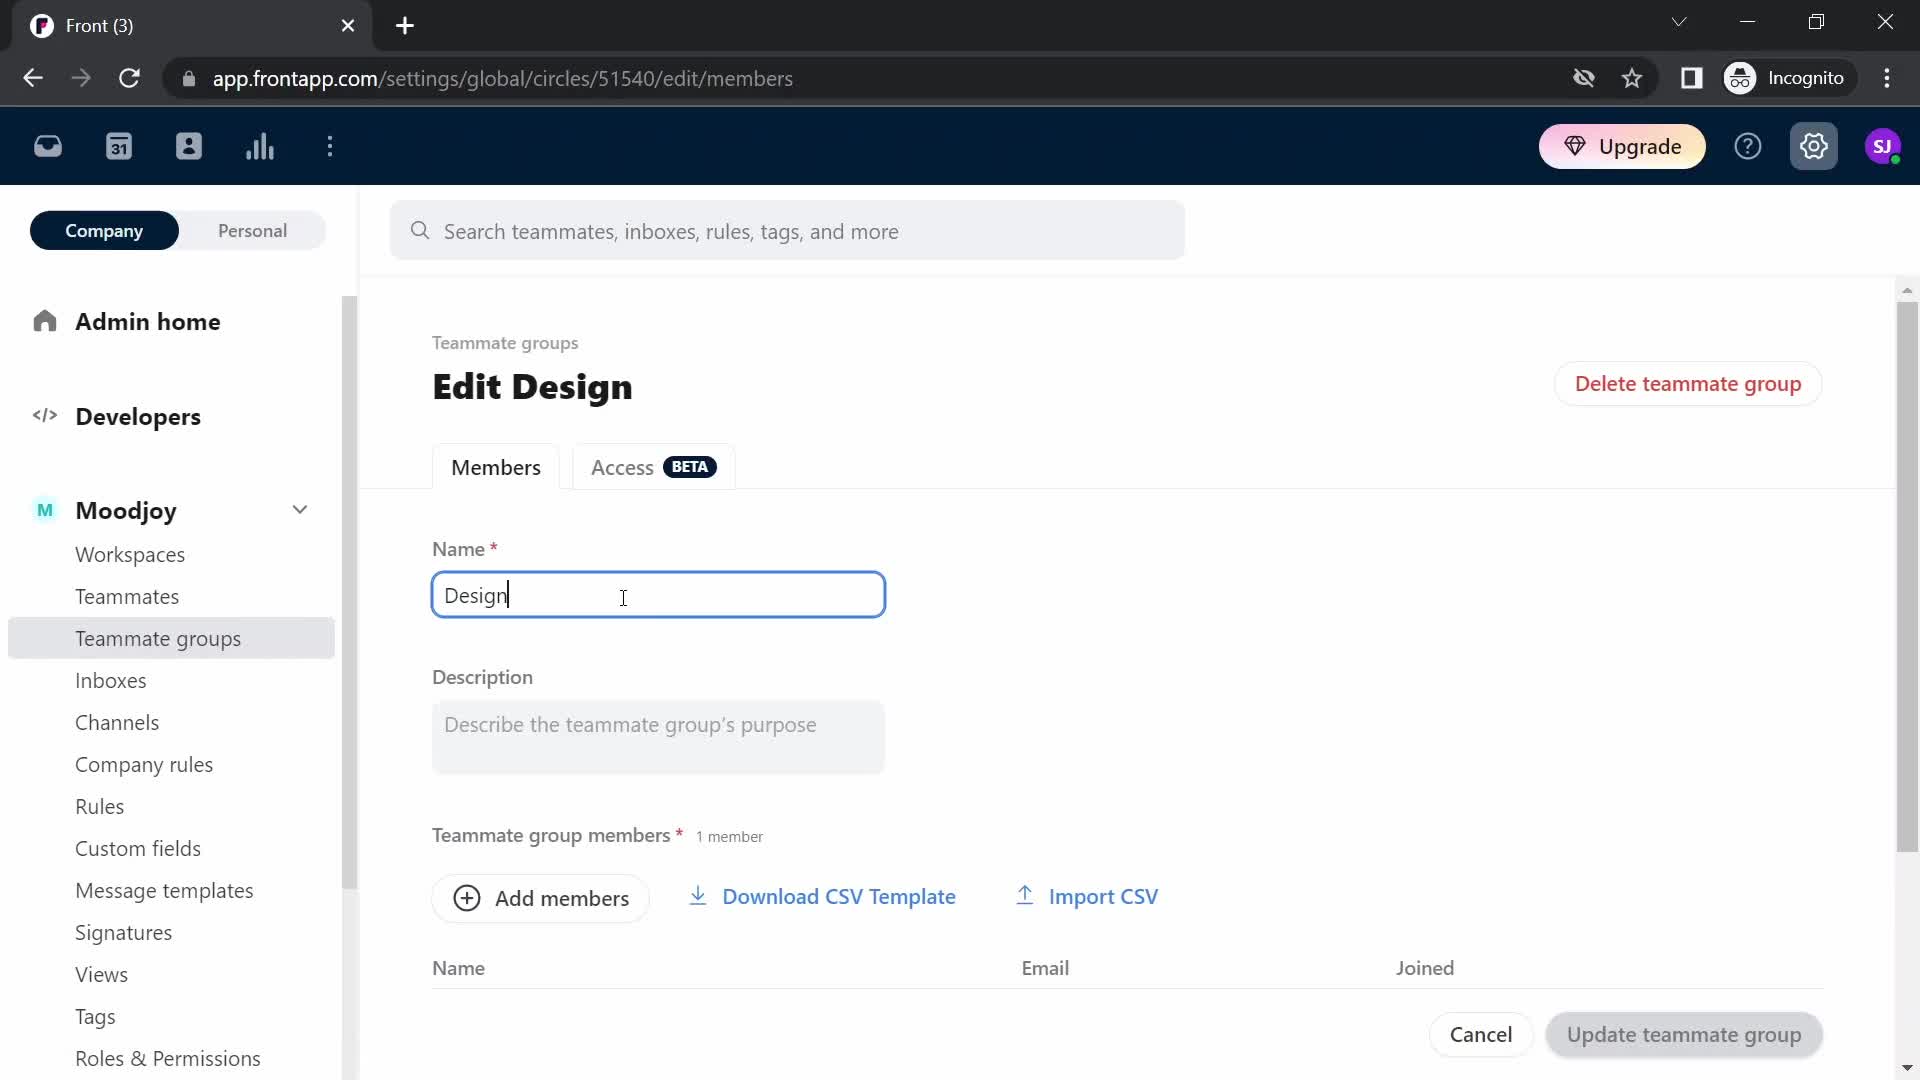
Task: Click the Front app logo icon
Action: 41,24
